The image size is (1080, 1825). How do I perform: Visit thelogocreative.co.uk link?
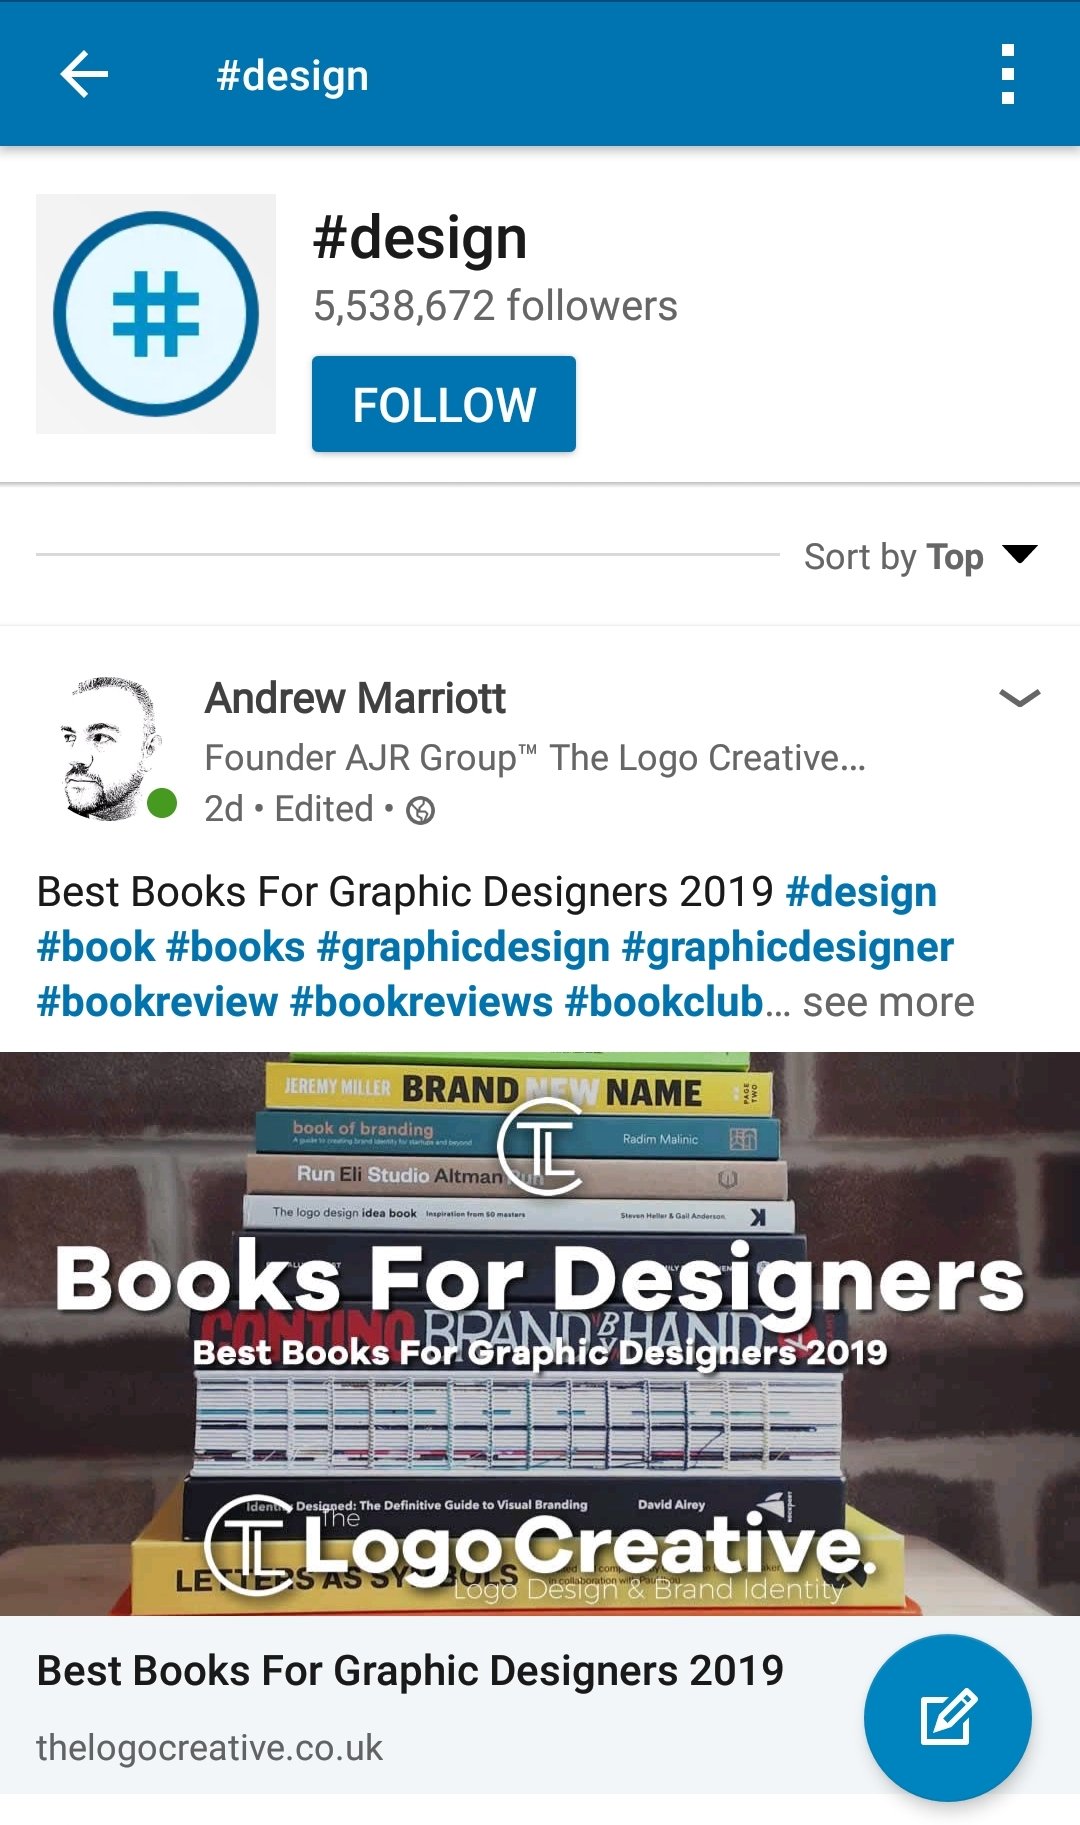click(209, 1748)
